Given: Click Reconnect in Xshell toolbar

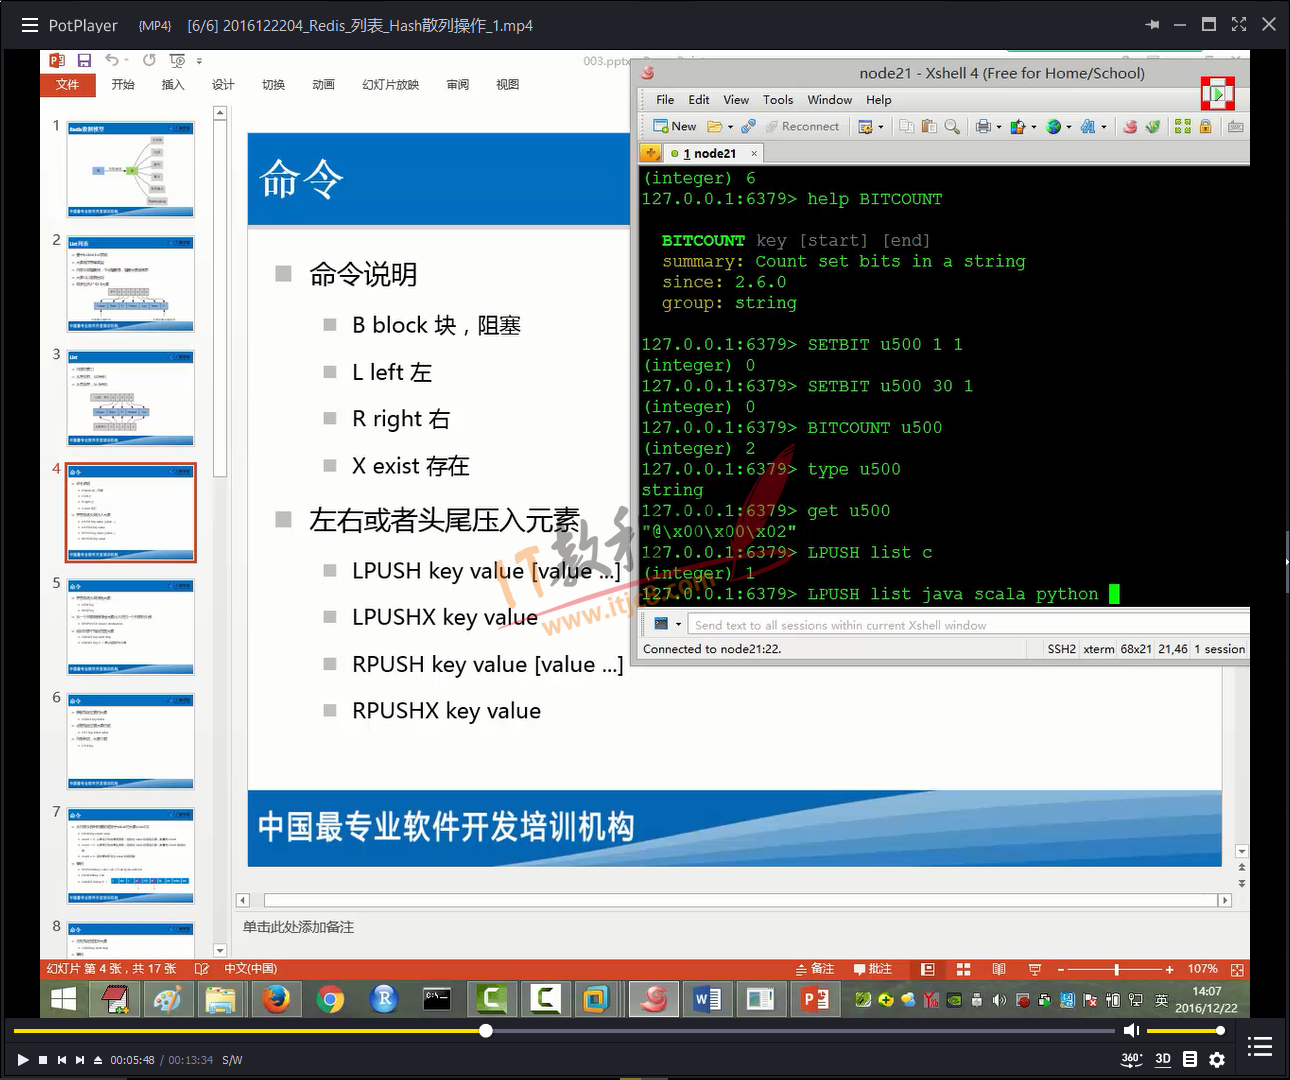Looking at the screenshot, I should point(803,126).
